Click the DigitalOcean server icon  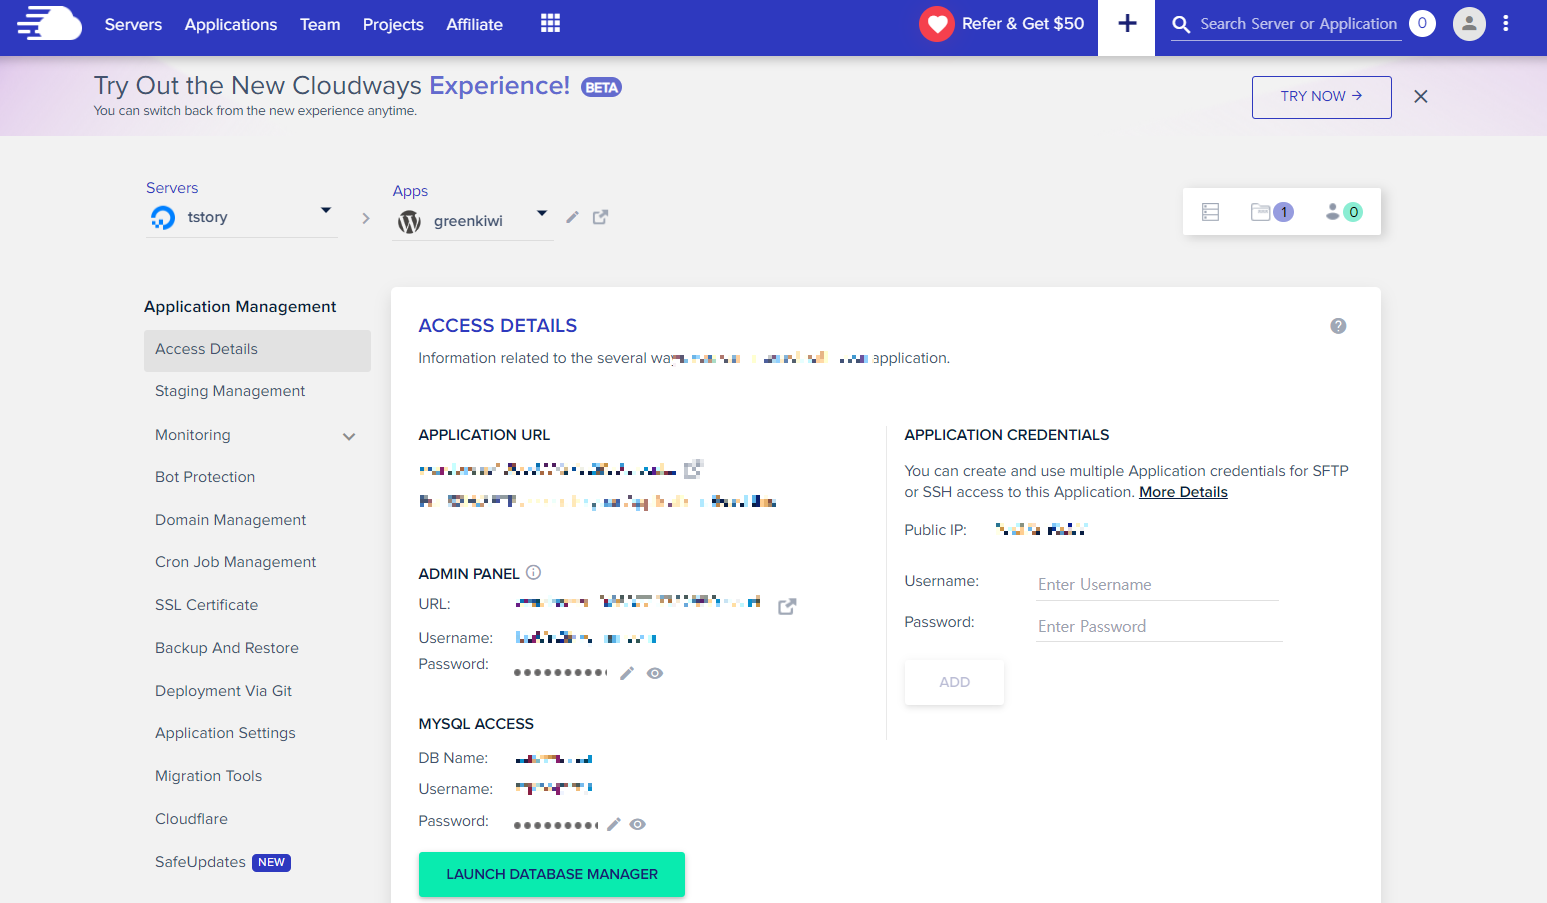click(x=163, y=217)
